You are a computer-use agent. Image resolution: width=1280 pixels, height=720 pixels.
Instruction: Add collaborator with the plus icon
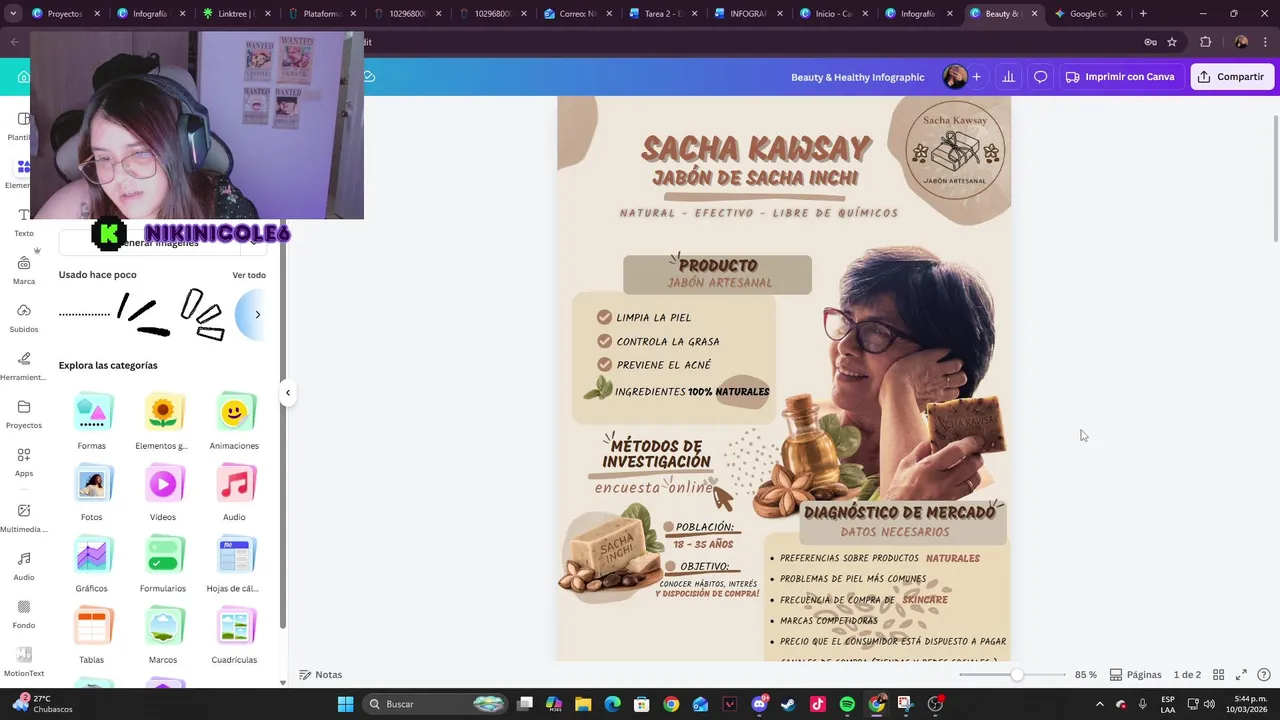976,77
